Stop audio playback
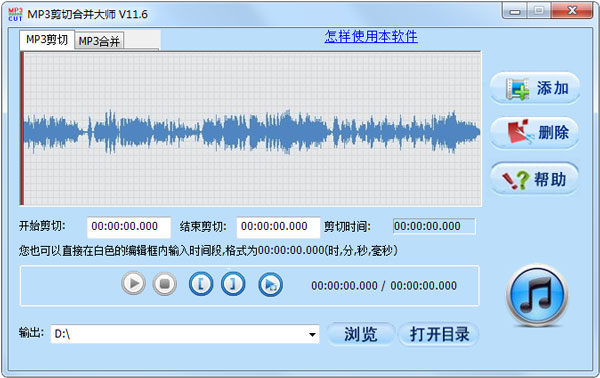Viewport: 600px width, 378px height. click(x=165, y=284)
